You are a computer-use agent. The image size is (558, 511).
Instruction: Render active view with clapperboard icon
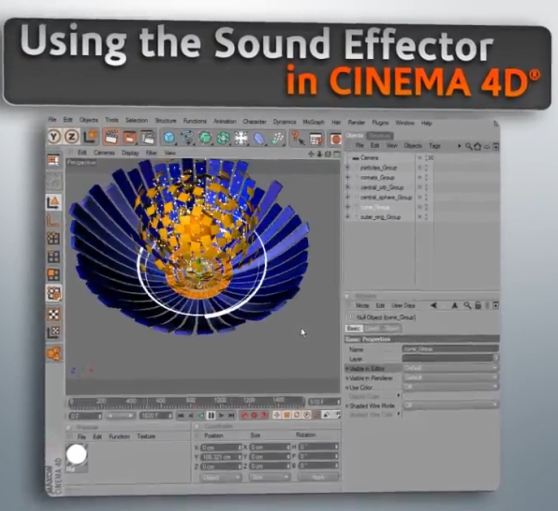(x=111, y=137)
